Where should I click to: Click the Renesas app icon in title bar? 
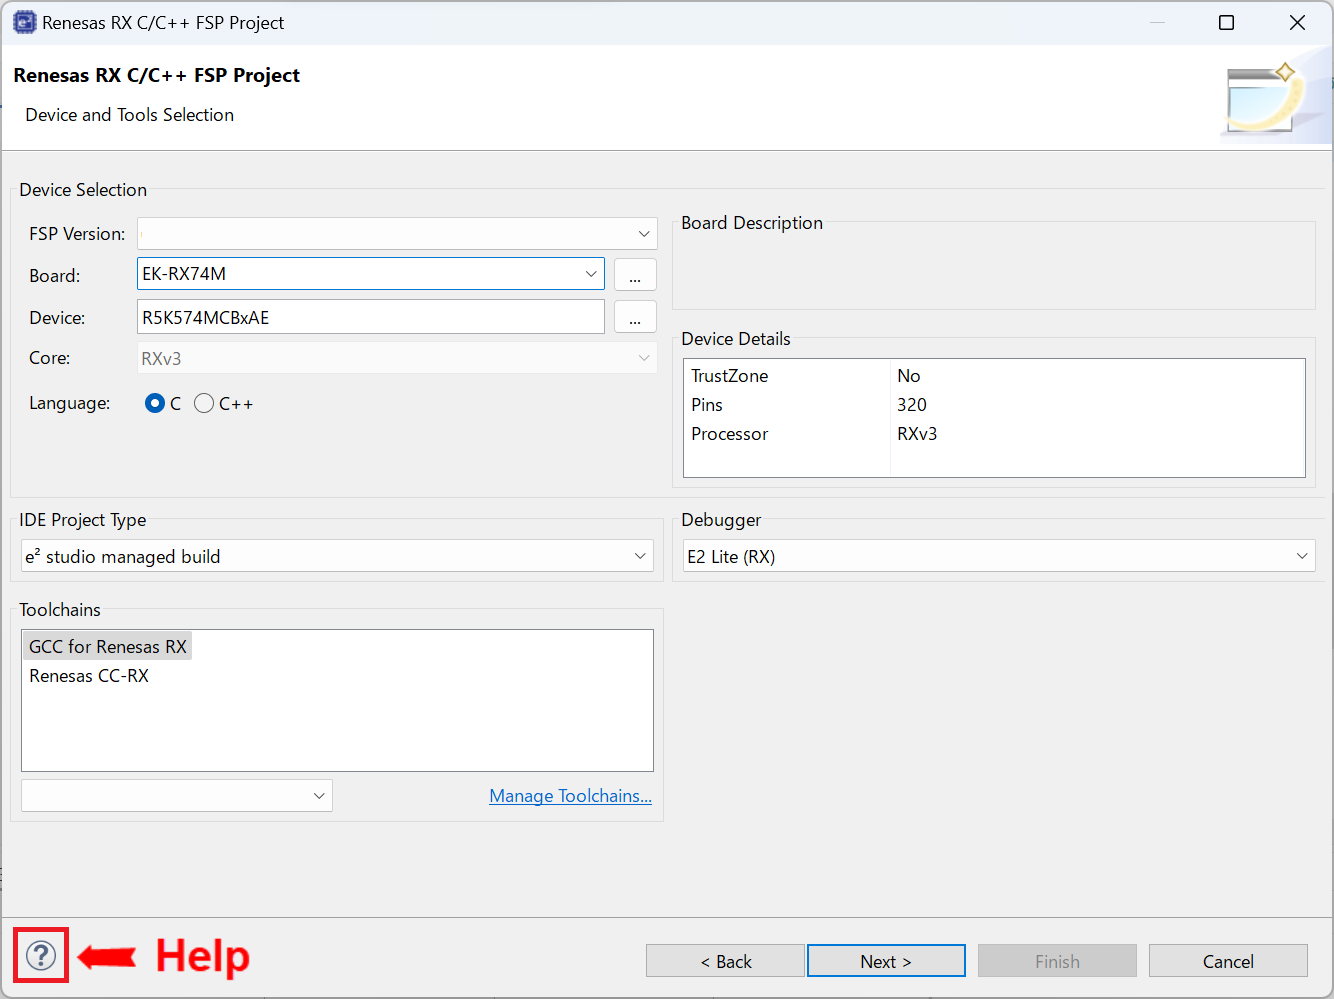tap(24, 22)
